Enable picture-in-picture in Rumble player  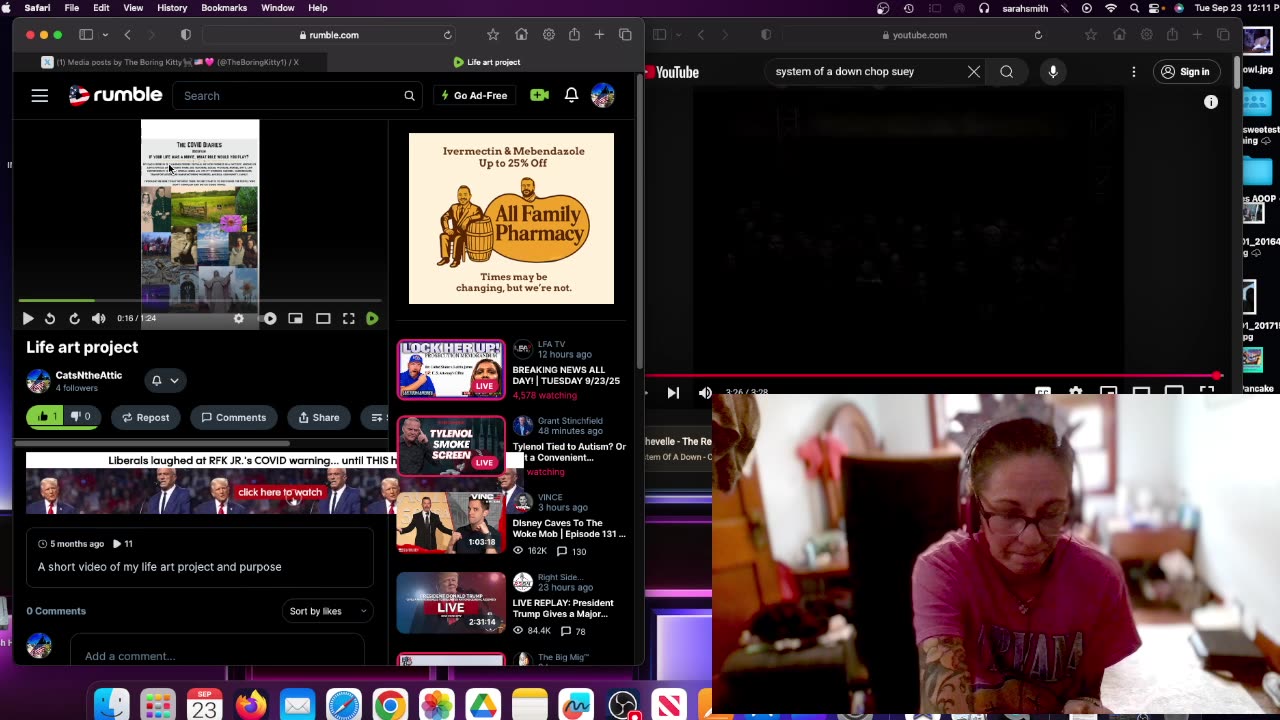[x=295, y=318]
